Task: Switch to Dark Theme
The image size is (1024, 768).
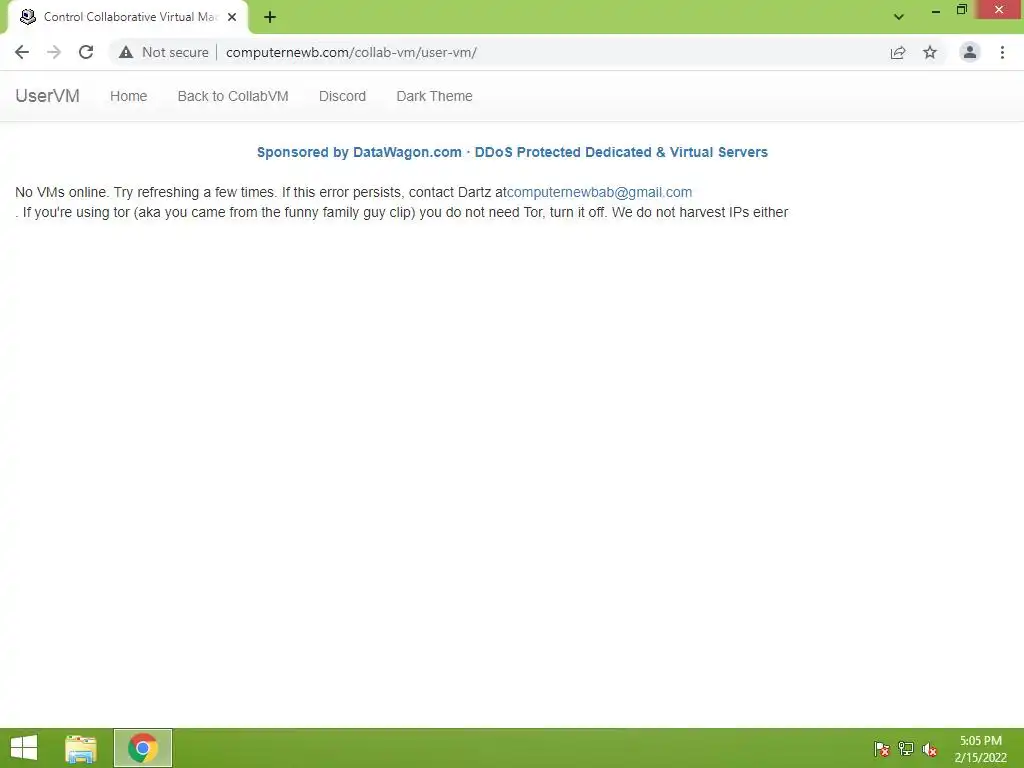Action: coord(434,96)
